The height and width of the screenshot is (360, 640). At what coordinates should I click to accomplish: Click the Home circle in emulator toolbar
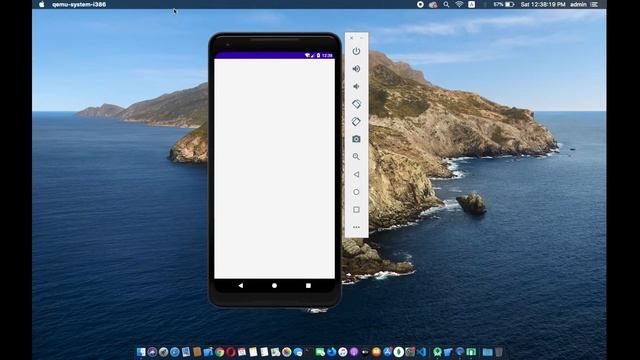point(356,192)
